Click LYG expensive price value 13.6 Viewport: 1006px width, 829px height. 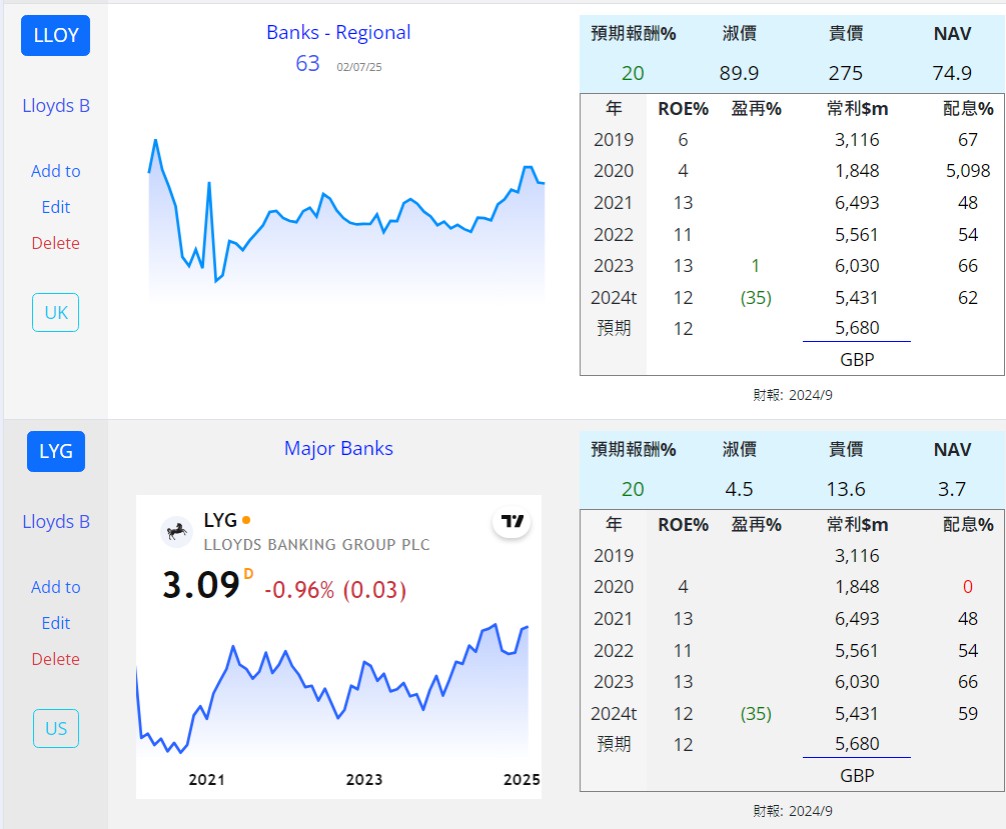click(846, 489)
